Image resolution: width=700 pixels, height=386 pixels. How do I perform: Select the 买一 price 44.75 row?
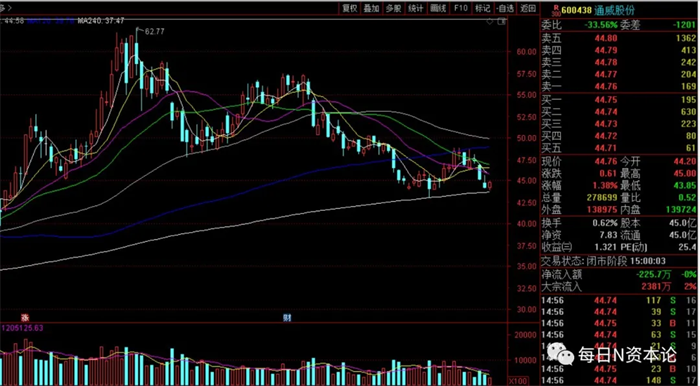pos(619,100)
